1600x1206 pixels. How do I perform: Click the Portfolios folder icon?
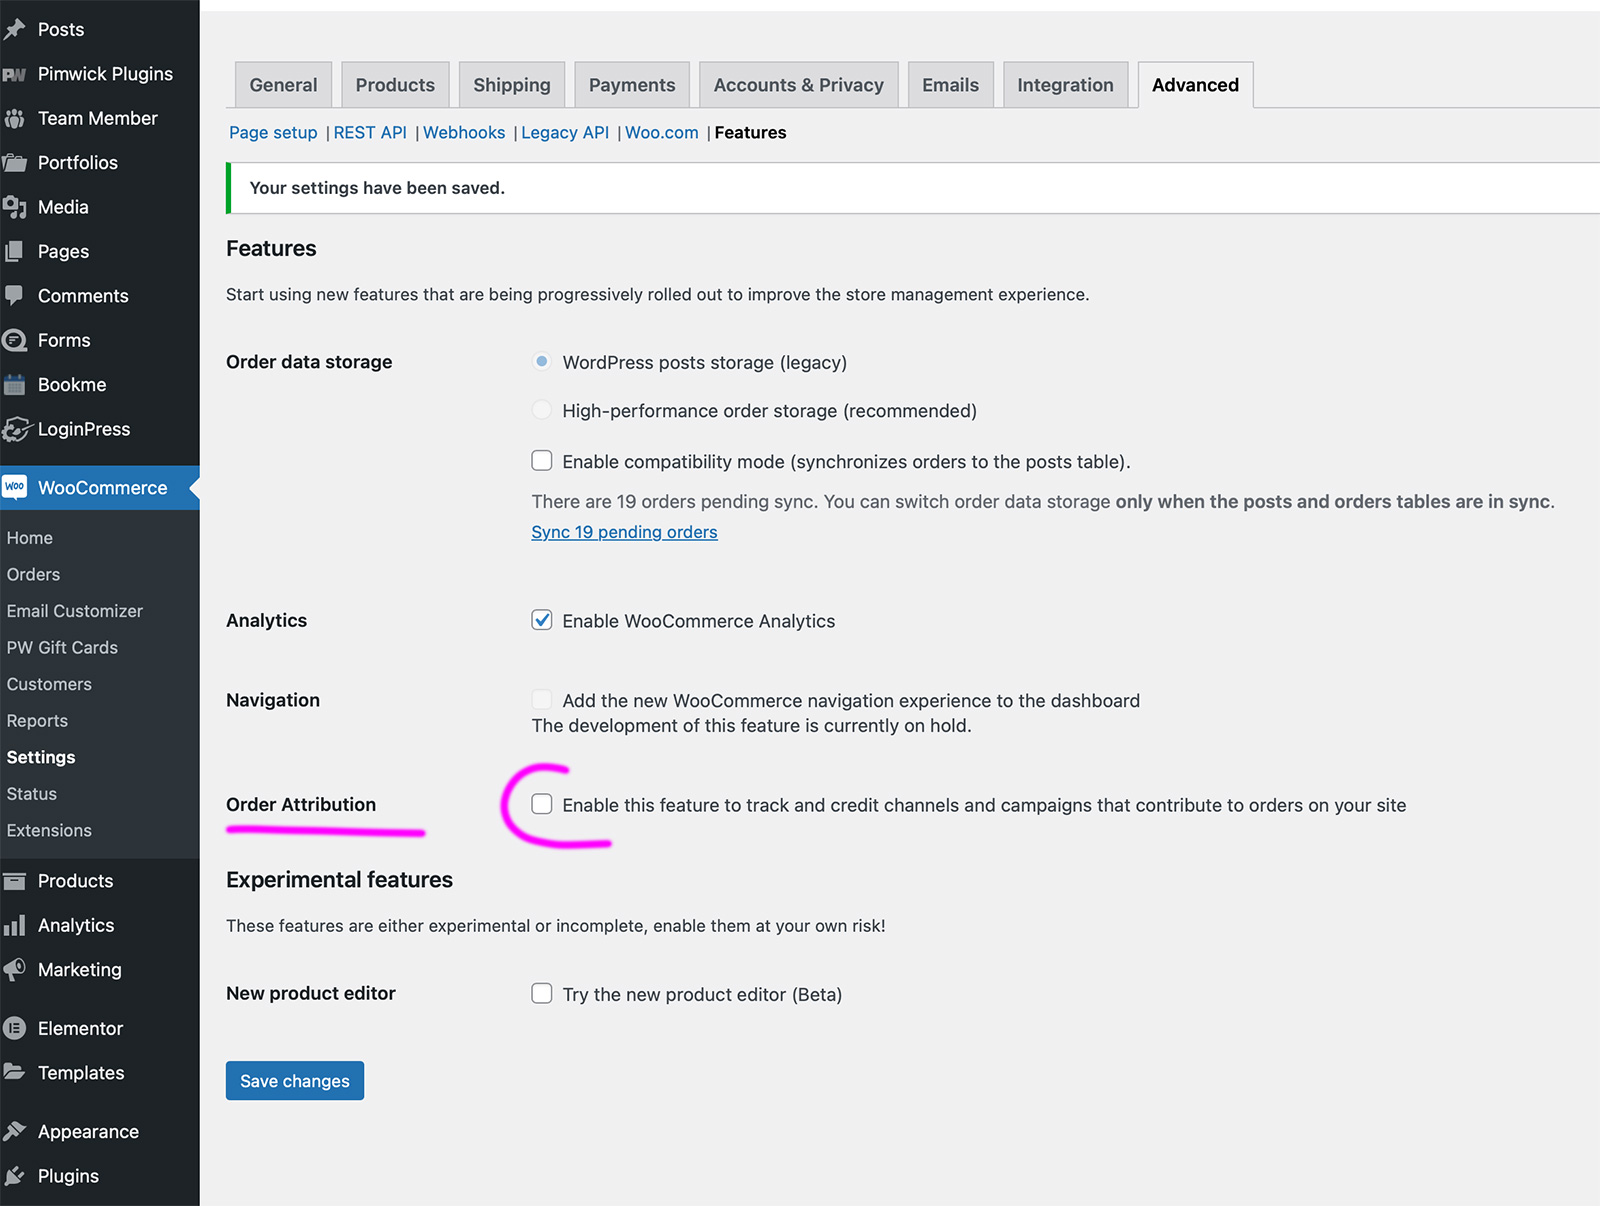click(x=14, y=163)
